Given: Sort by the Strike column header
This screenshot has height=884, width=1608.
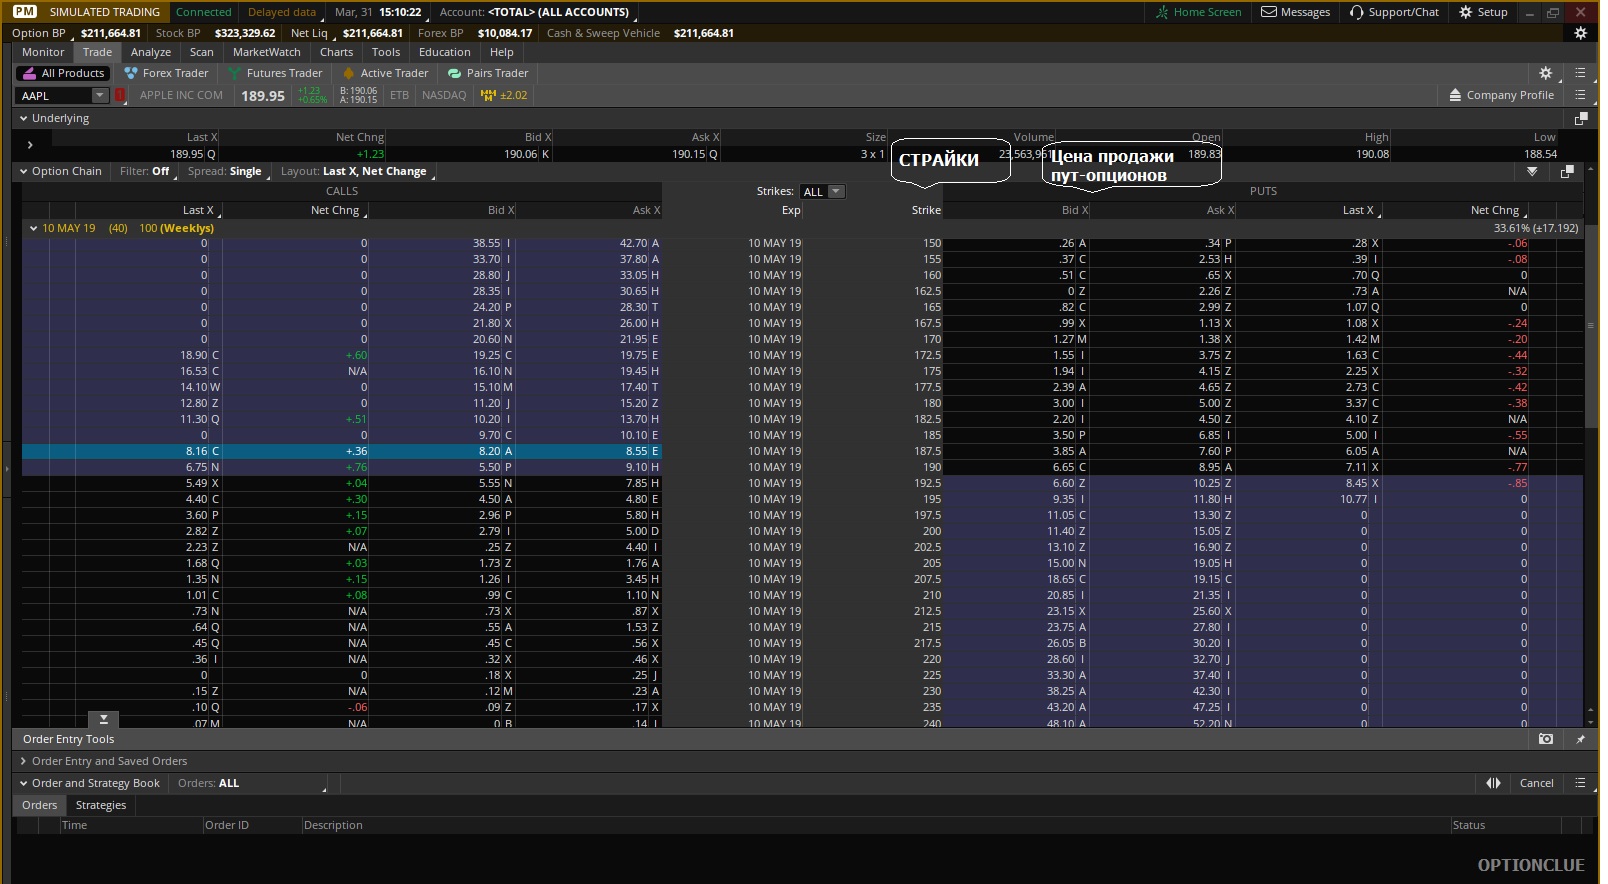Looking at the screenshot, I should click(926, 210).
